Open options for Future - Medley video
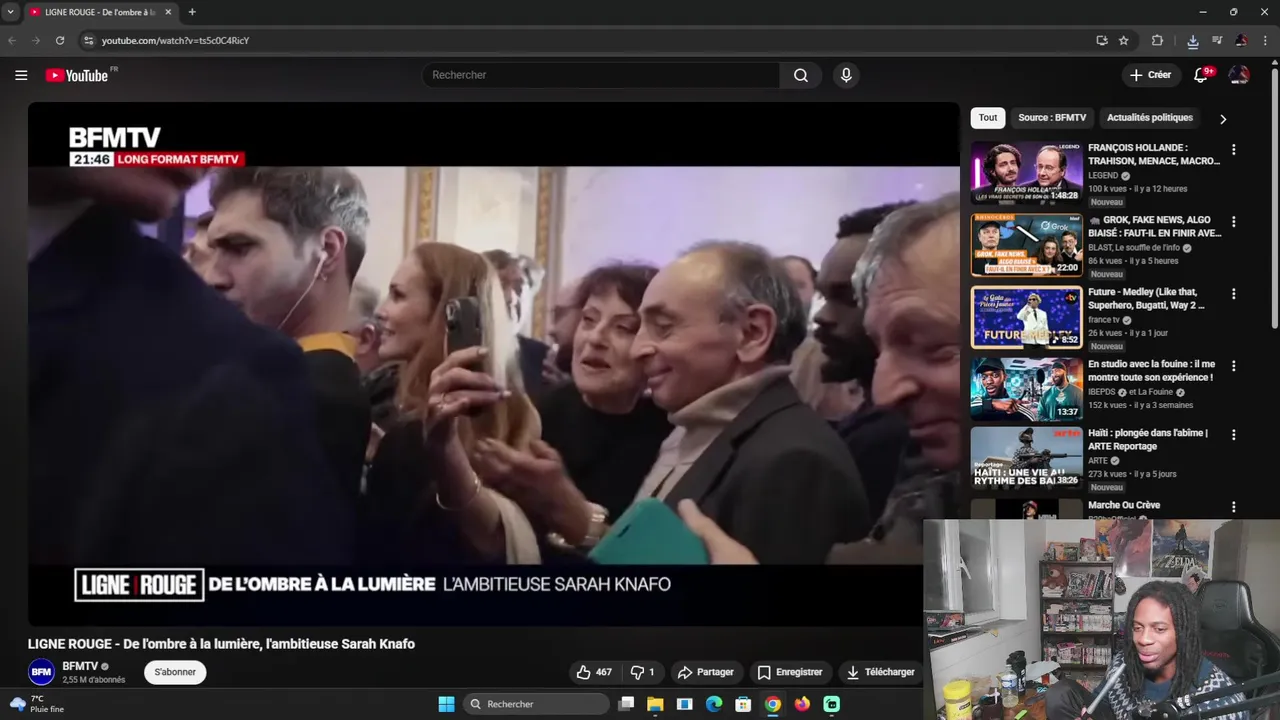This screenshot has height=720, width=1280. tap(1233, 294)
